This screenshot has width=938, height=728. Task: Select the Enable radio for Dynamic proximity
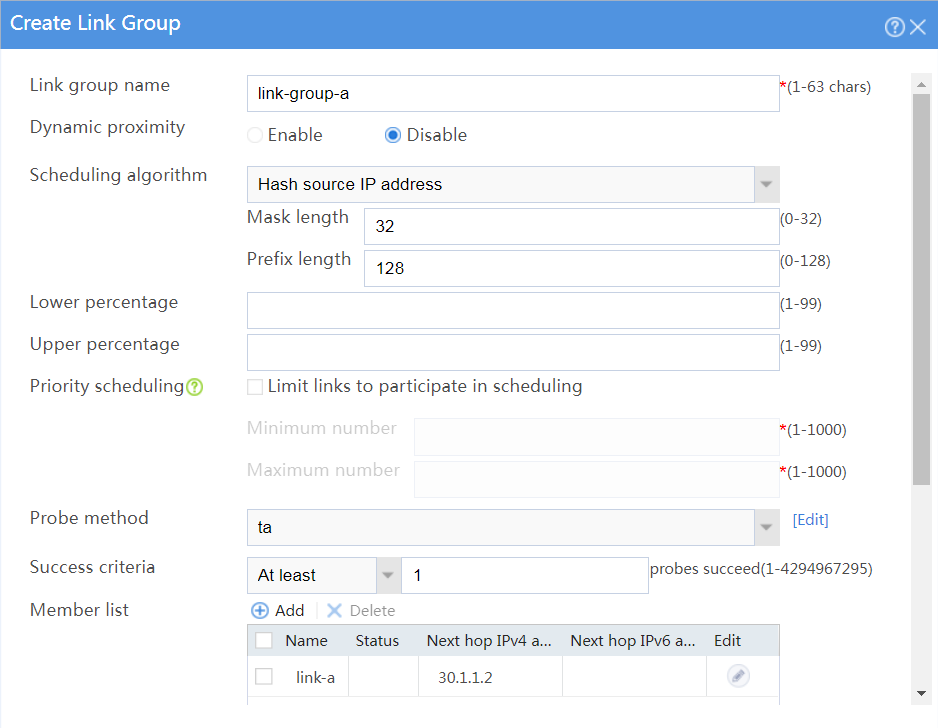coord(255,135)
